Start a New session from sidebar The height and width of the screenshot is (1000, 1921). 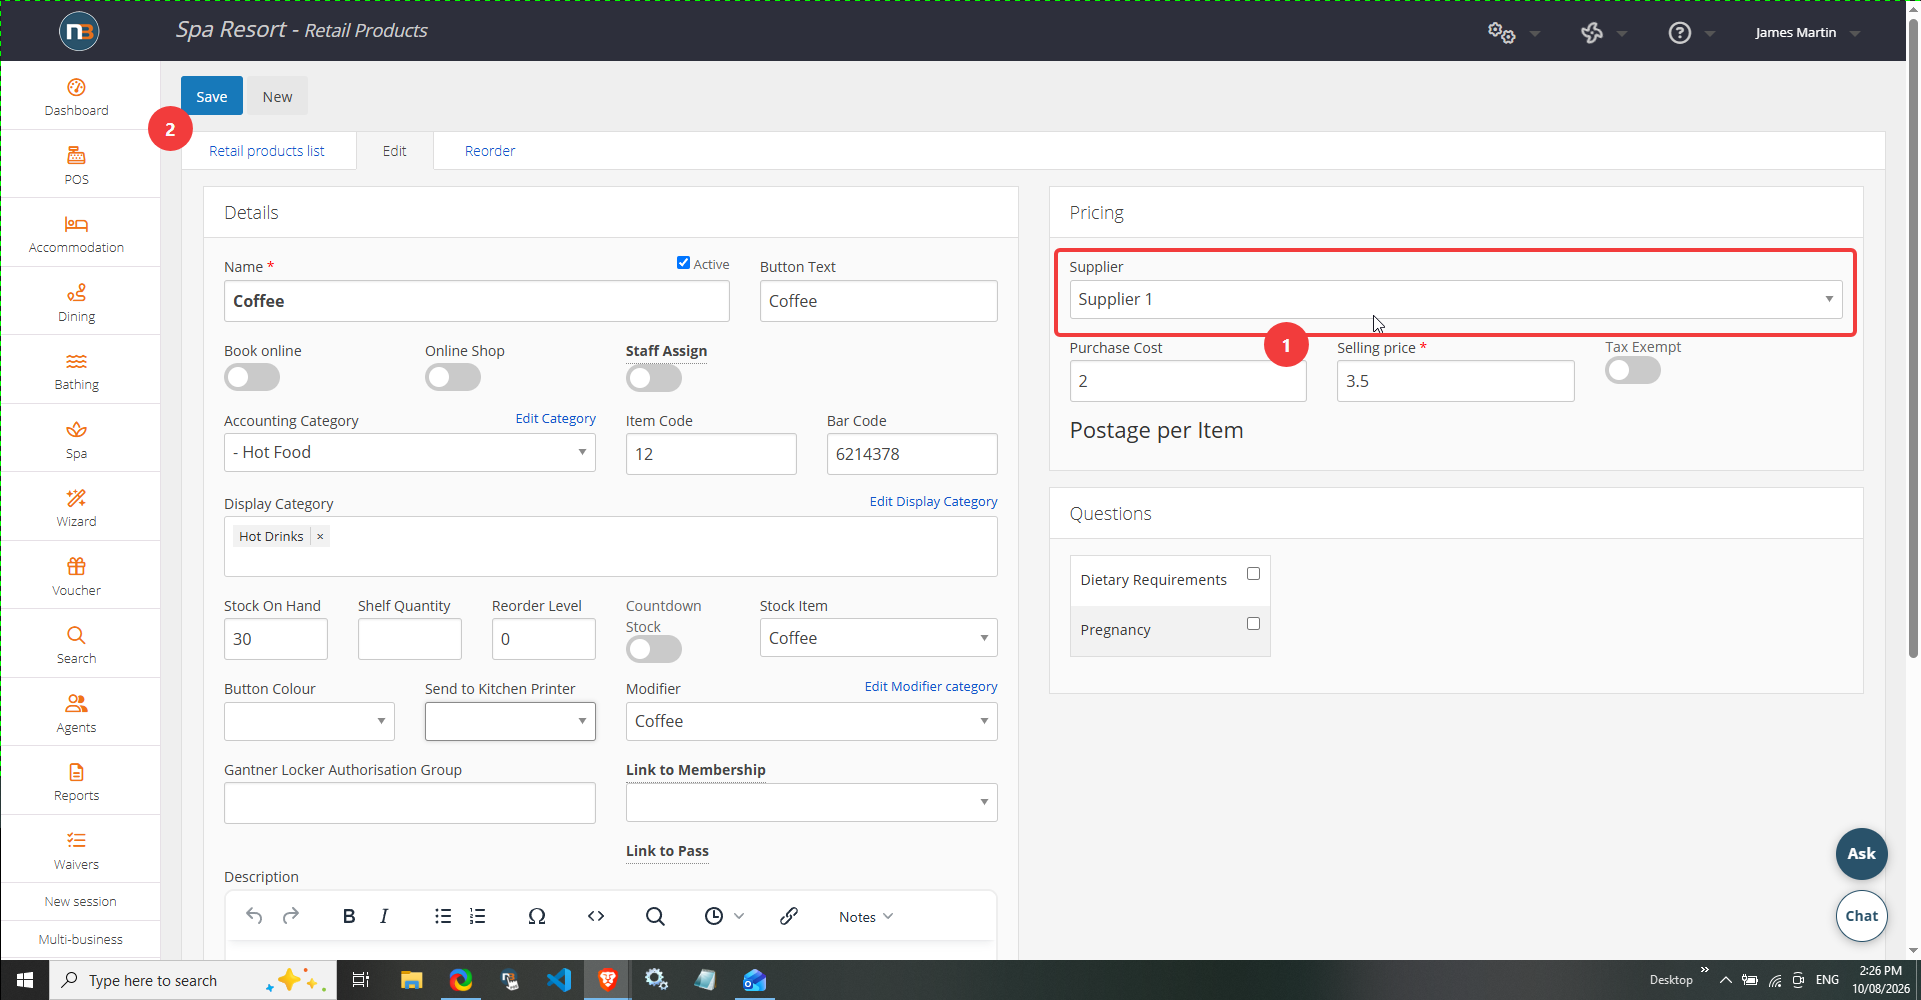[81, 902]
